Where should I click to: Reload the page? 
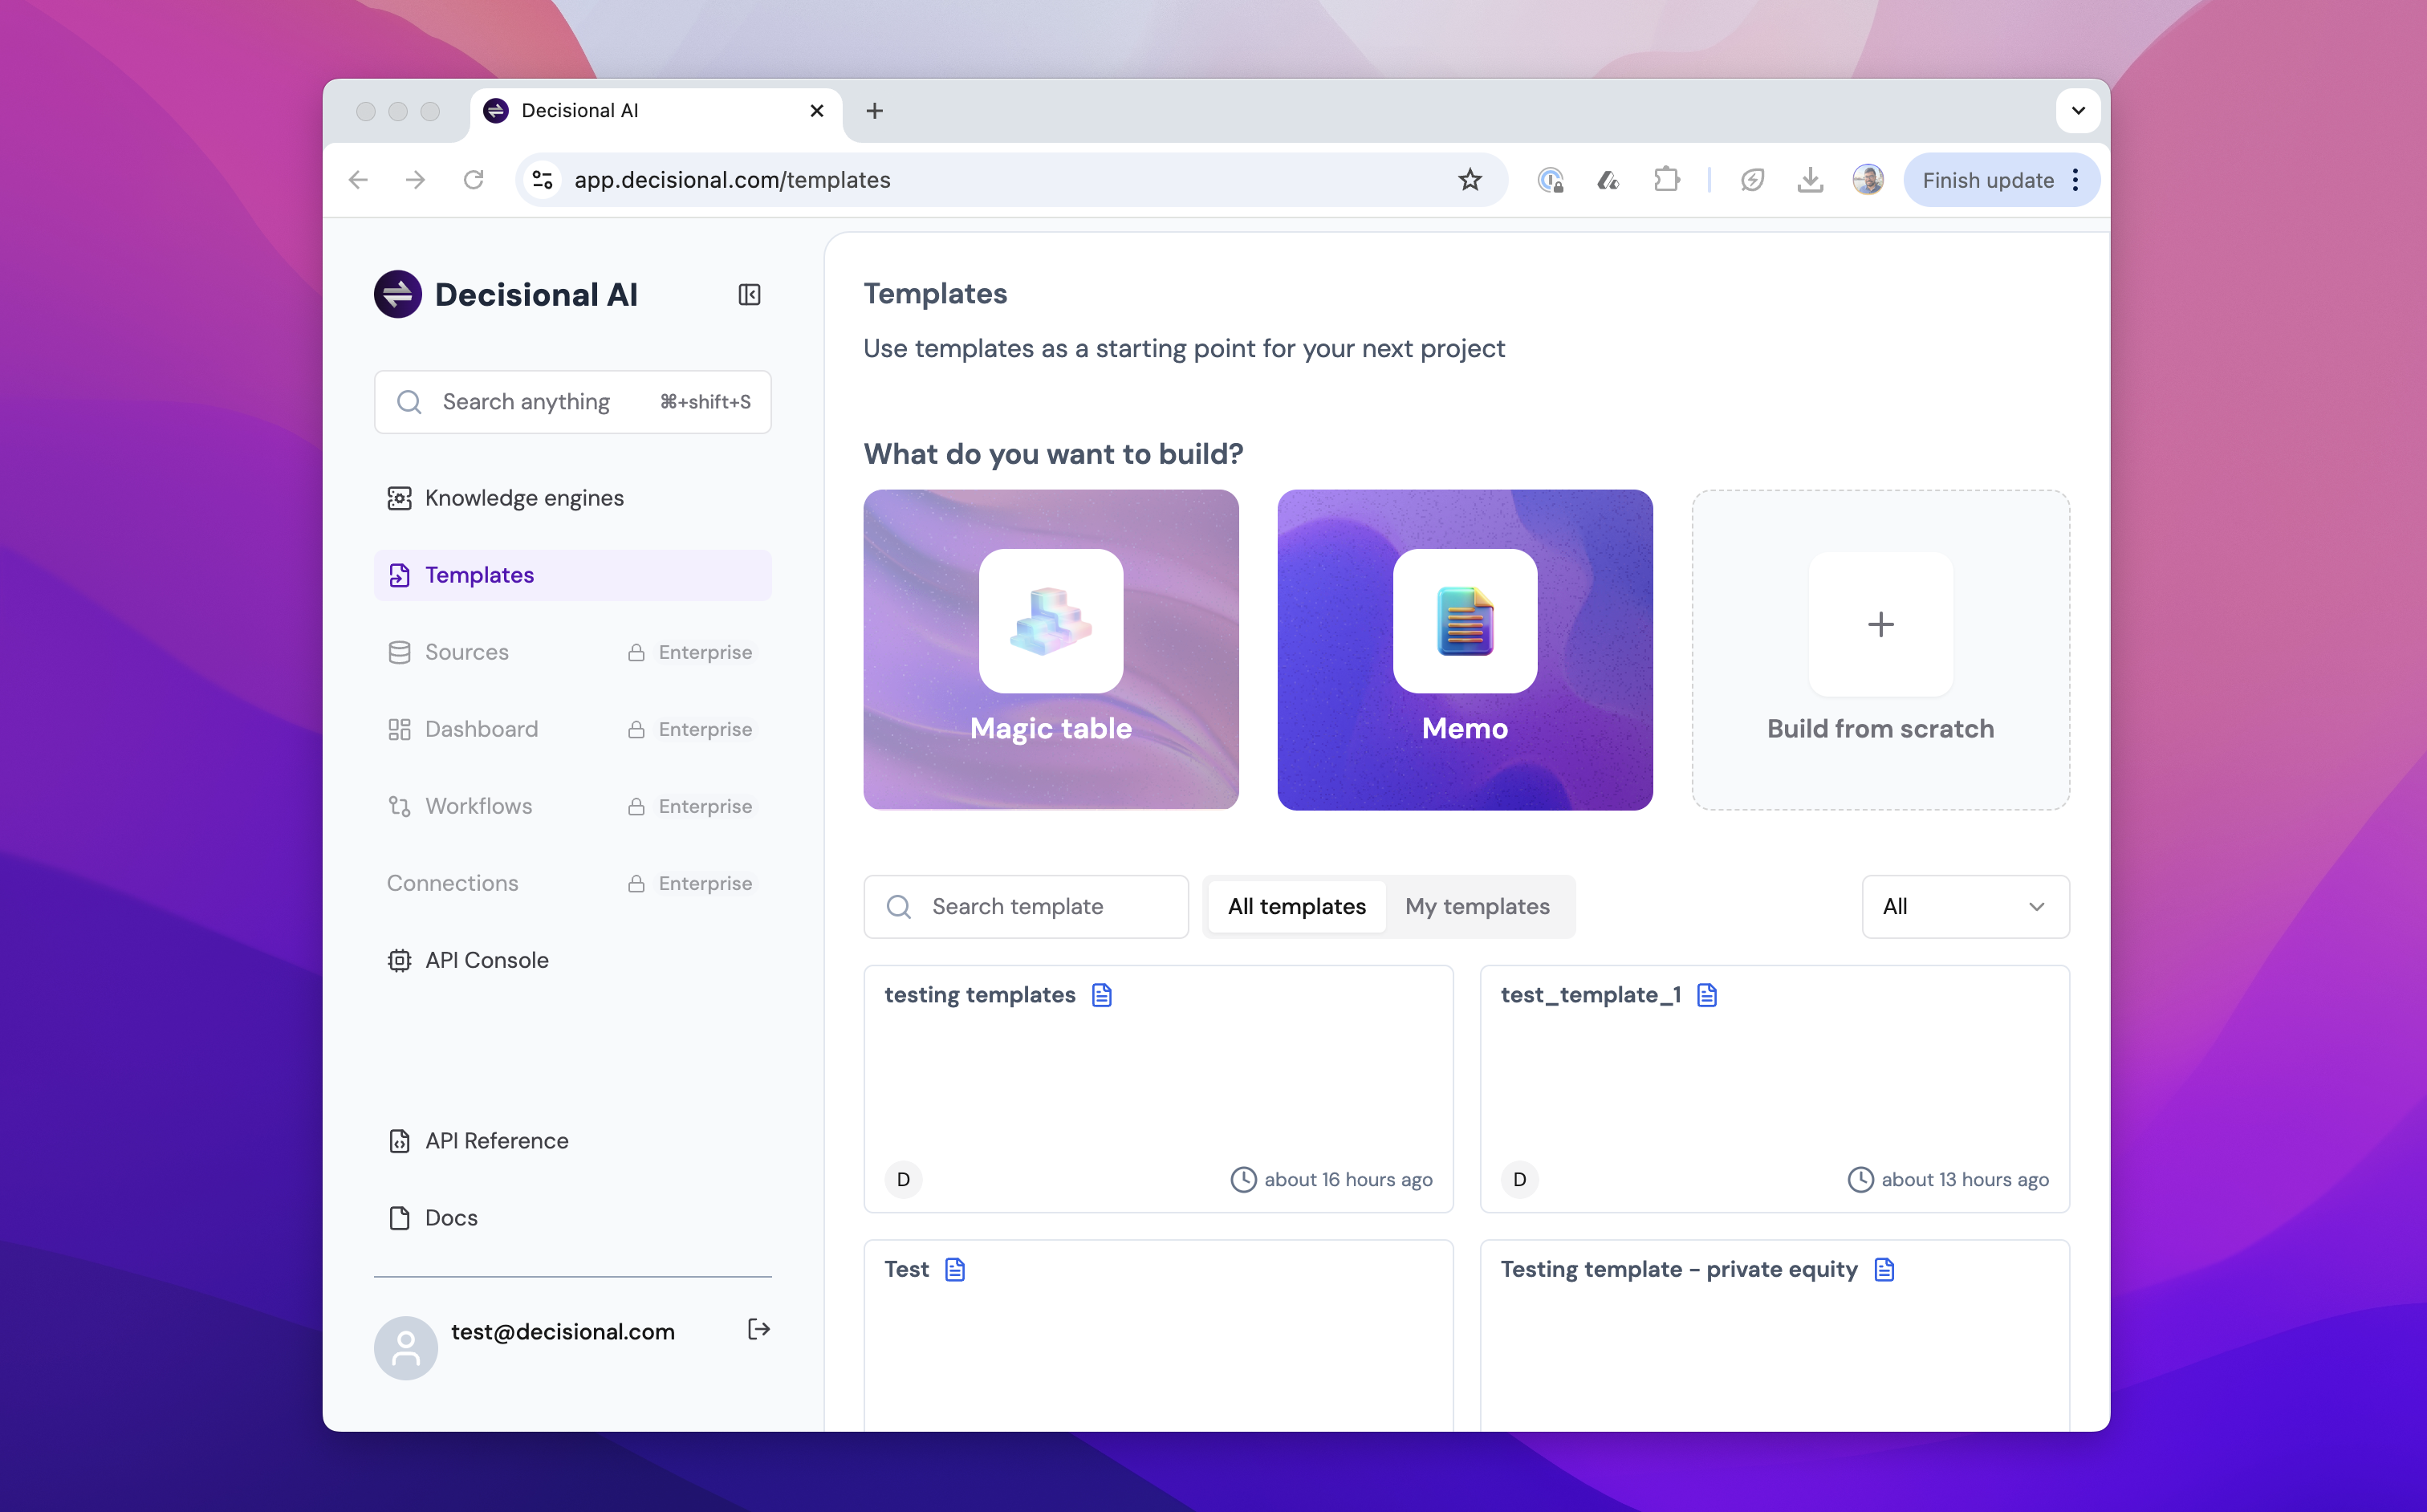tap(473, 180)
